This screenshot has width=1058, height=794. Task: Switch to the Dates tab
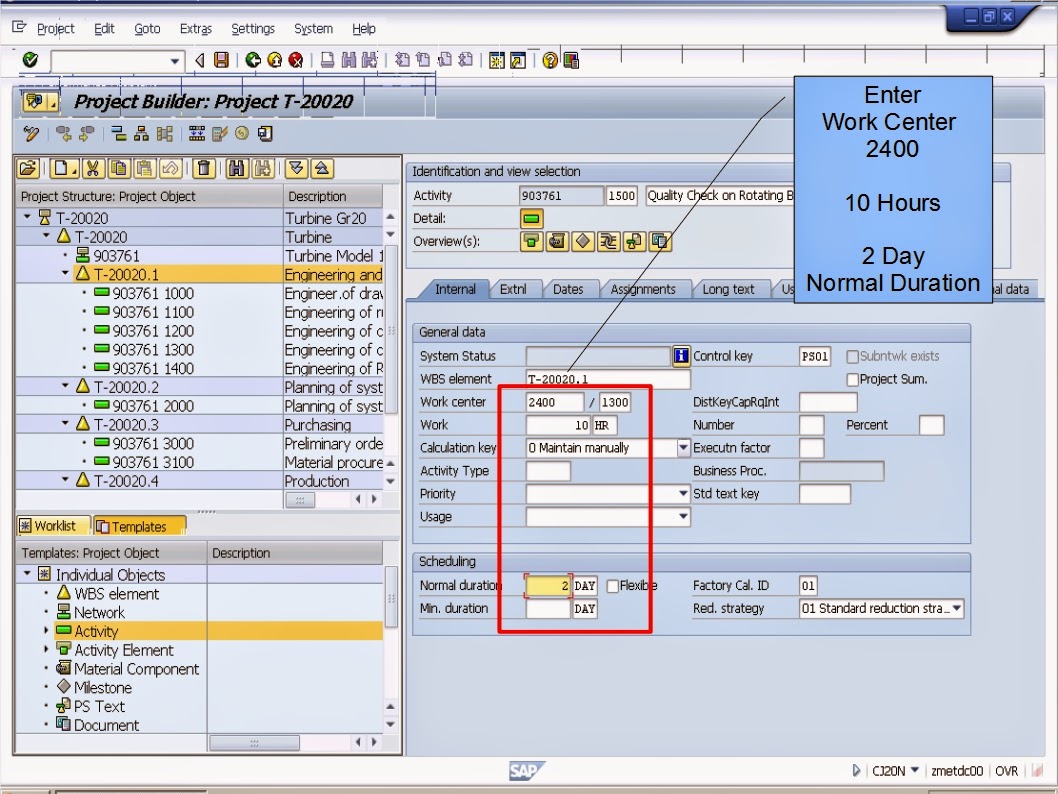(x=569, y=289)
